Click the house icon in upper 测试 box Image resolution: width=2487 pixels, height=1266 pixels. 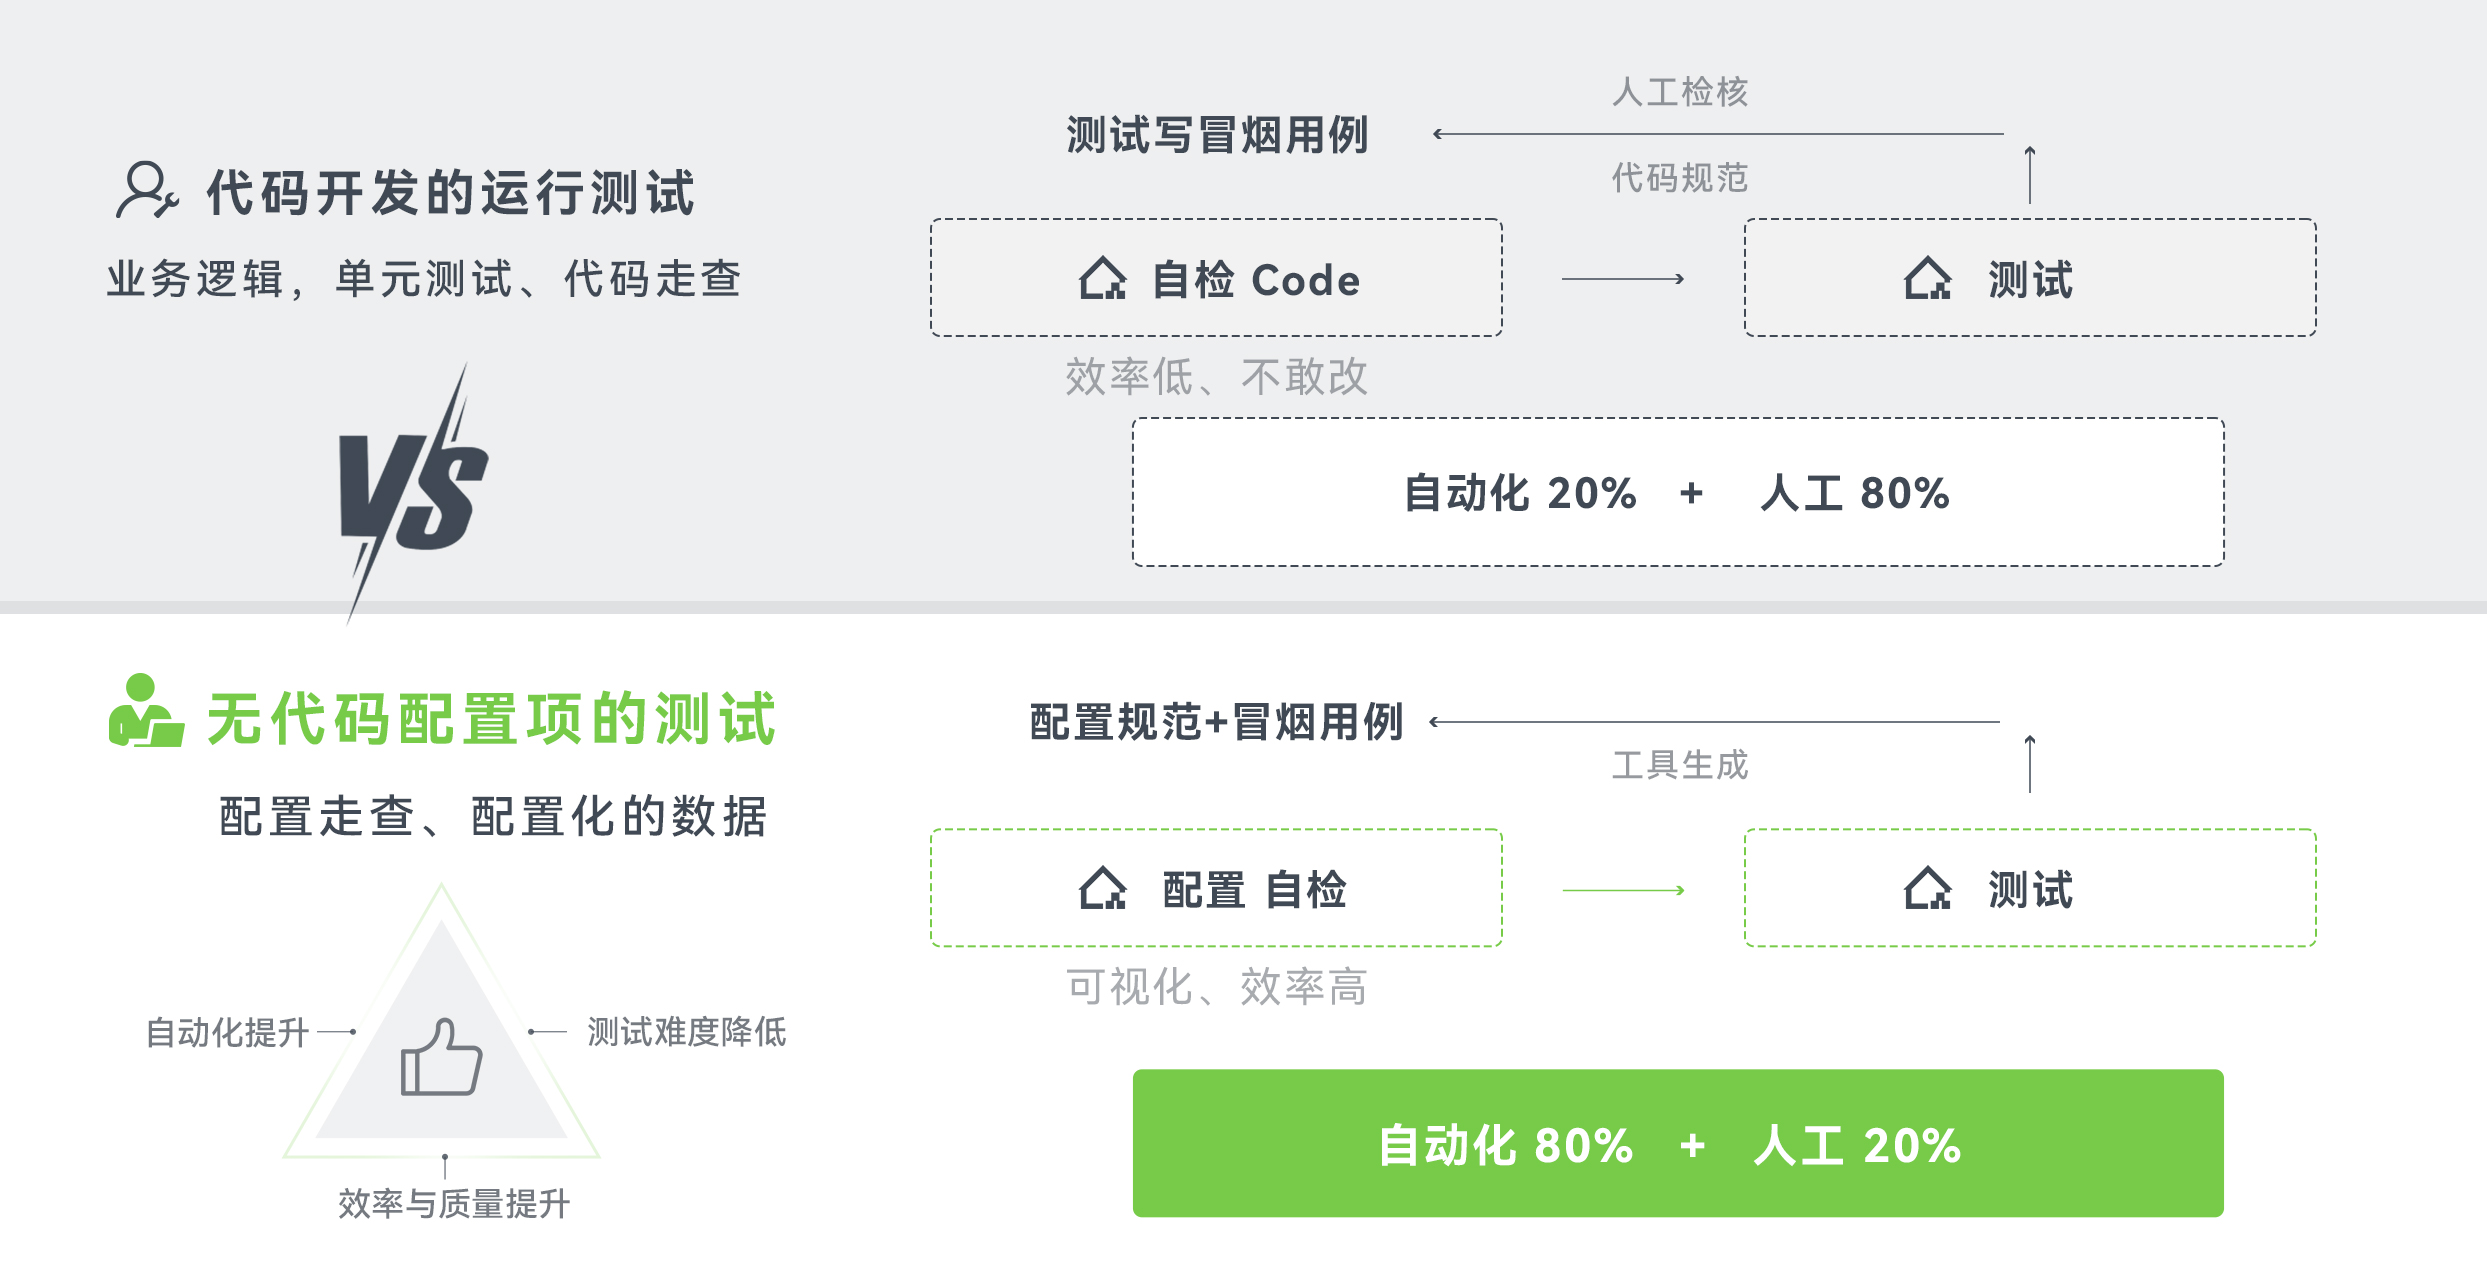click(x=1928, y=278)
